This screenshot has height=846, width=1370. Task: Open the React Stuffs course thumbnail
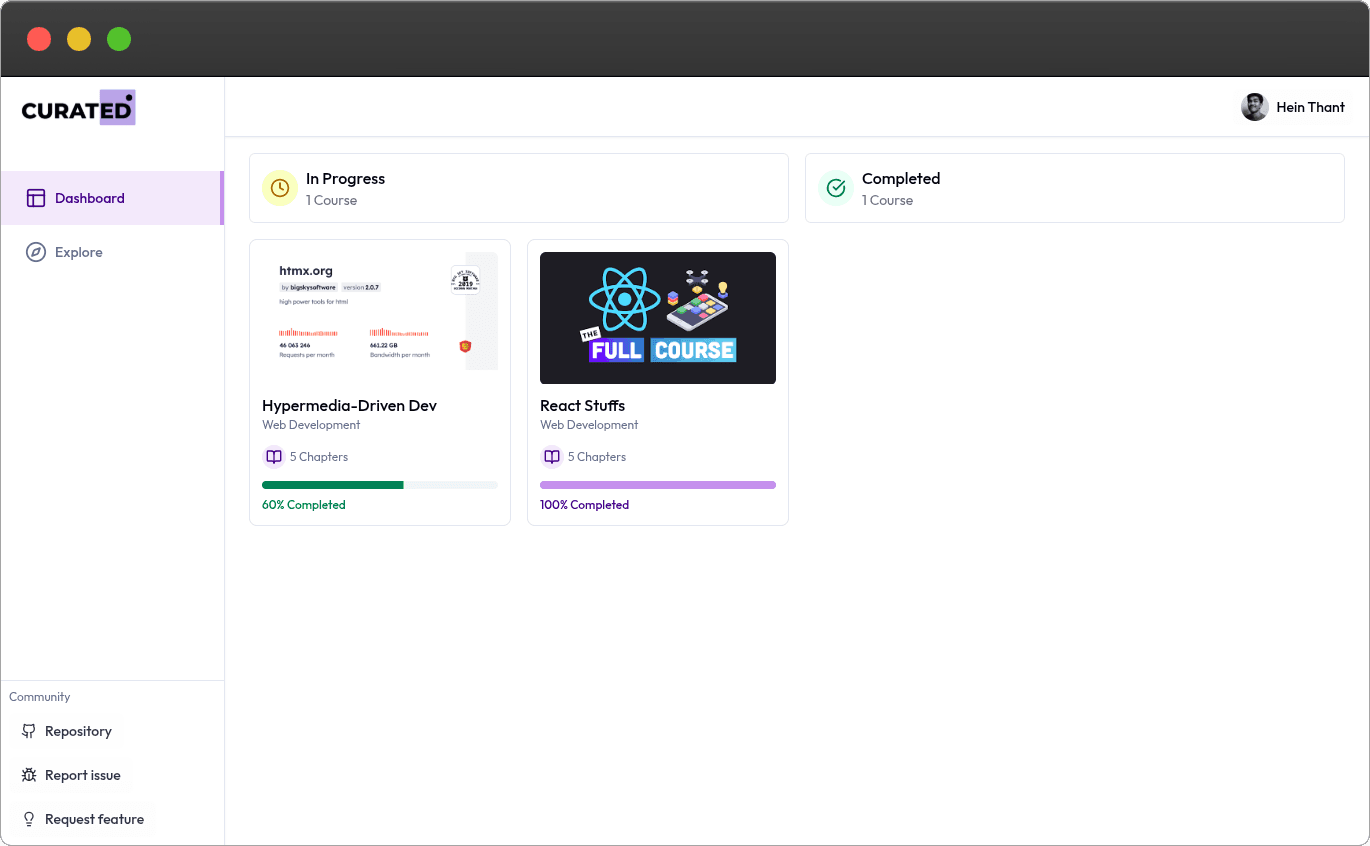click(x=657, y=317)
